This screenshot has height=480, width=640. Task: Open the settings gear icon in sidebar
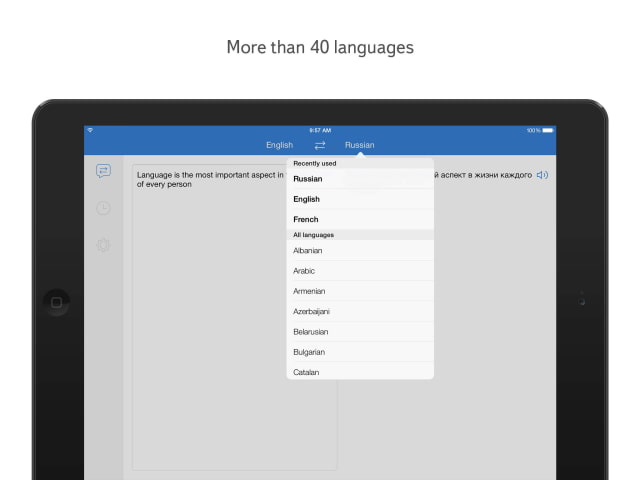[103, 245]
